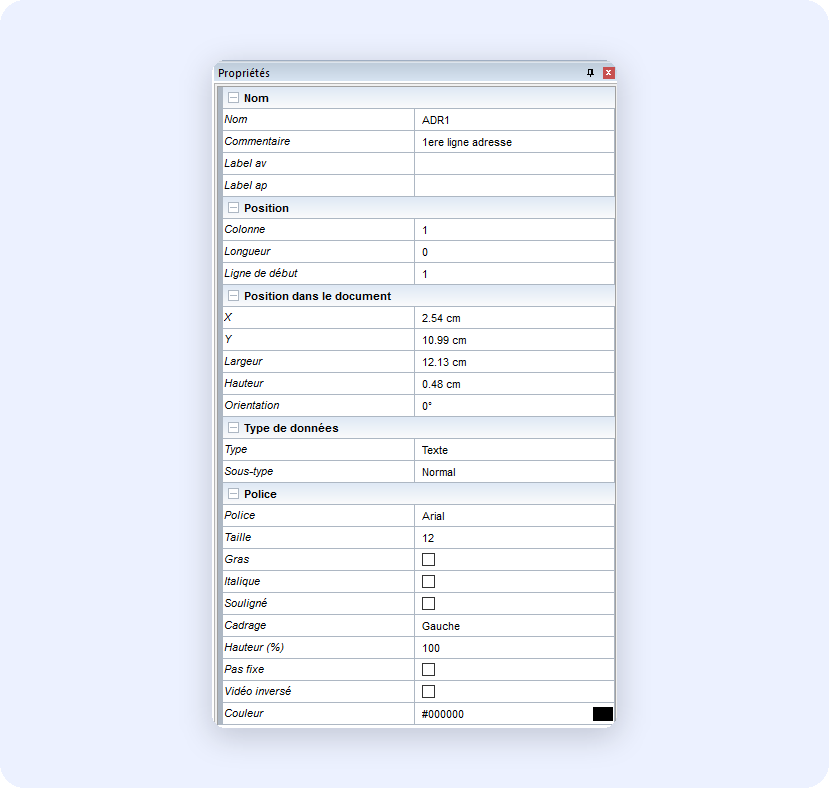Viewport: 829px width, 788px height.
Task: Collapse the Type de données section
Action: coord(233,428)
